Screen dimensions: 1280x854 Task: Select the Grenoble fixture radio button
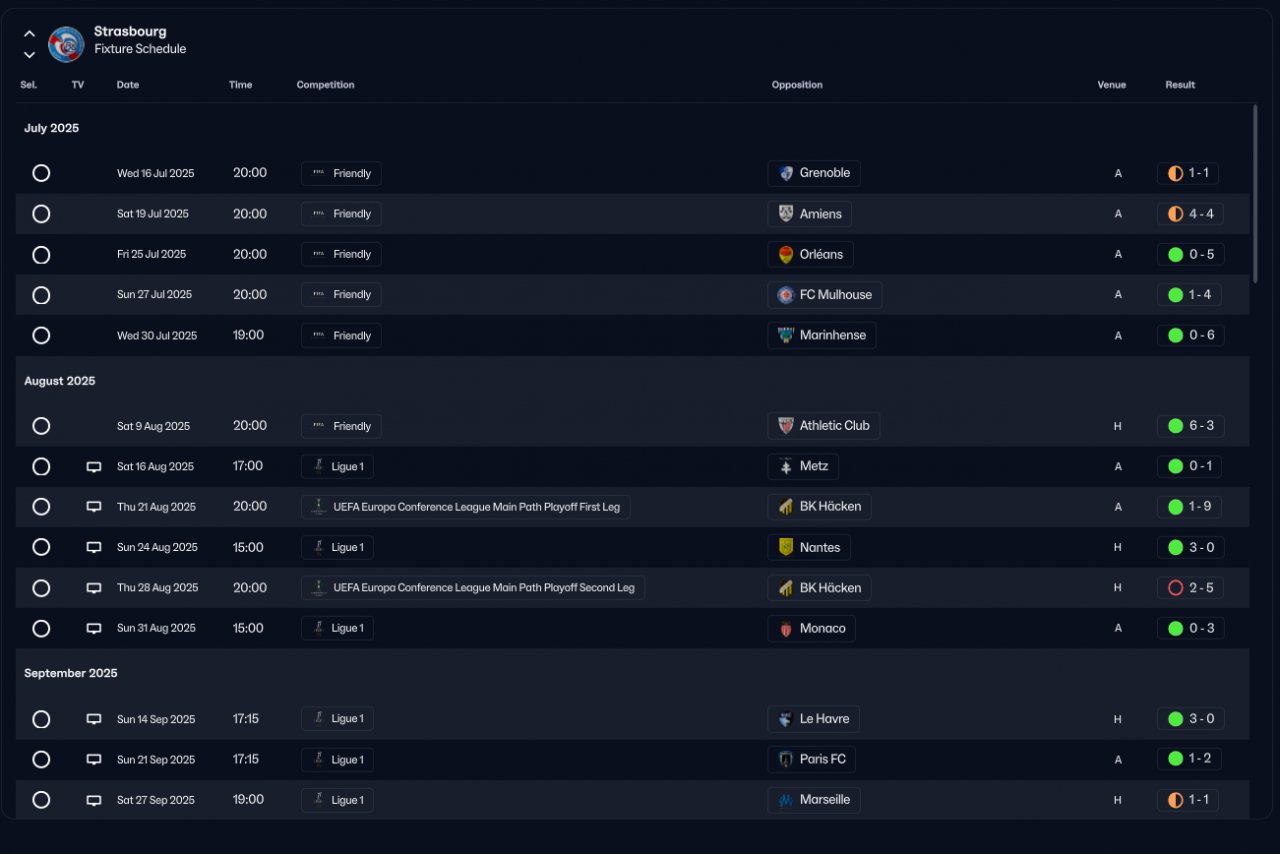tap(41, 173)
